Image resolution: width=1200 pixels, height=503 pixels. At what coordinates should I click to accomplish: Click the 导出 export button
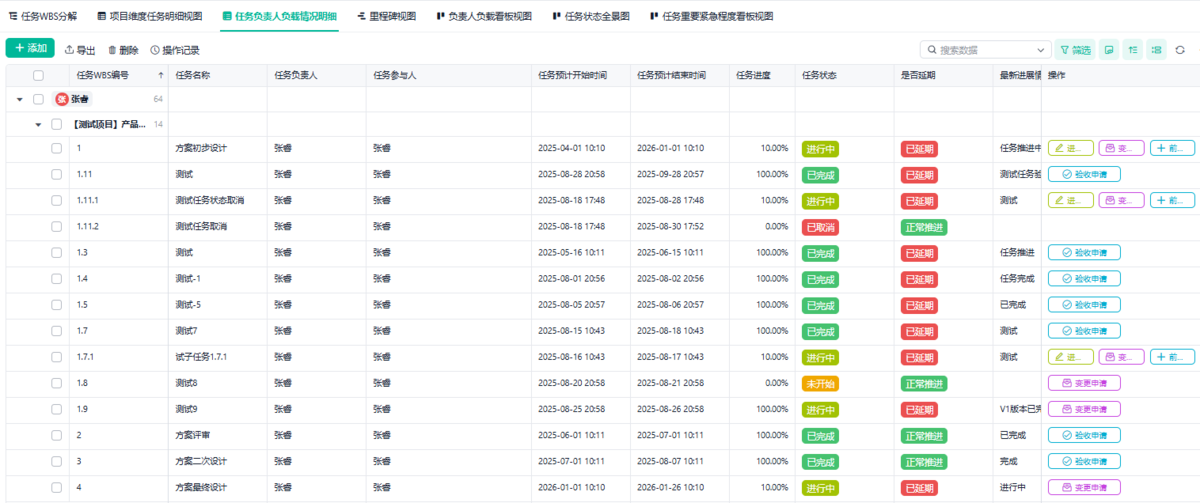click(80, 50)
